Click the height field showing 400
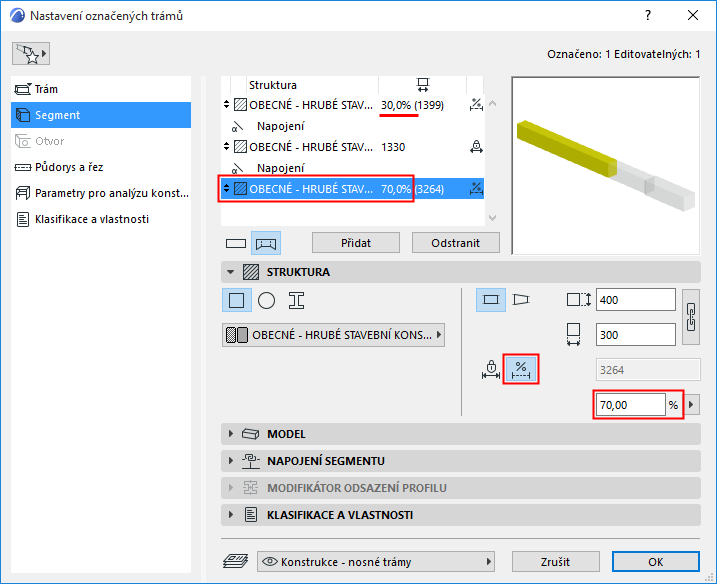Image resolution: width=717 pixels, height=584 pixels. point(636,300)
